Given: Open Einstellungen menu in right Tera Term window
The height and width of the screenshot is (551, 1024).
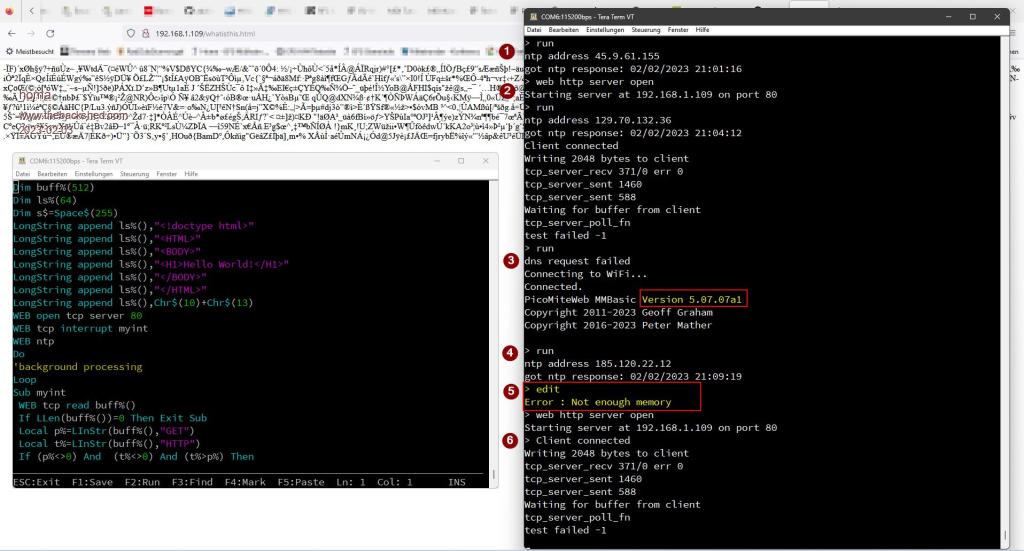Looking at the screenshot, I should [606, 30].
